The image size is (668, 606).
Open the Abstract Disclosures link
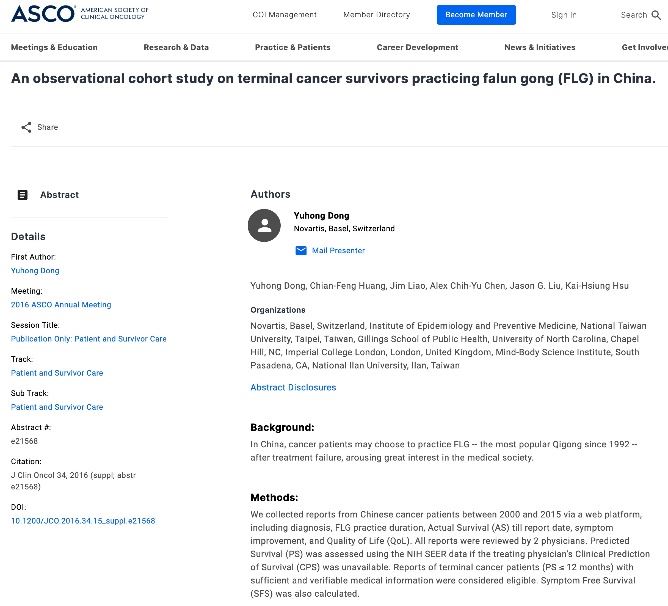[293, 387]
